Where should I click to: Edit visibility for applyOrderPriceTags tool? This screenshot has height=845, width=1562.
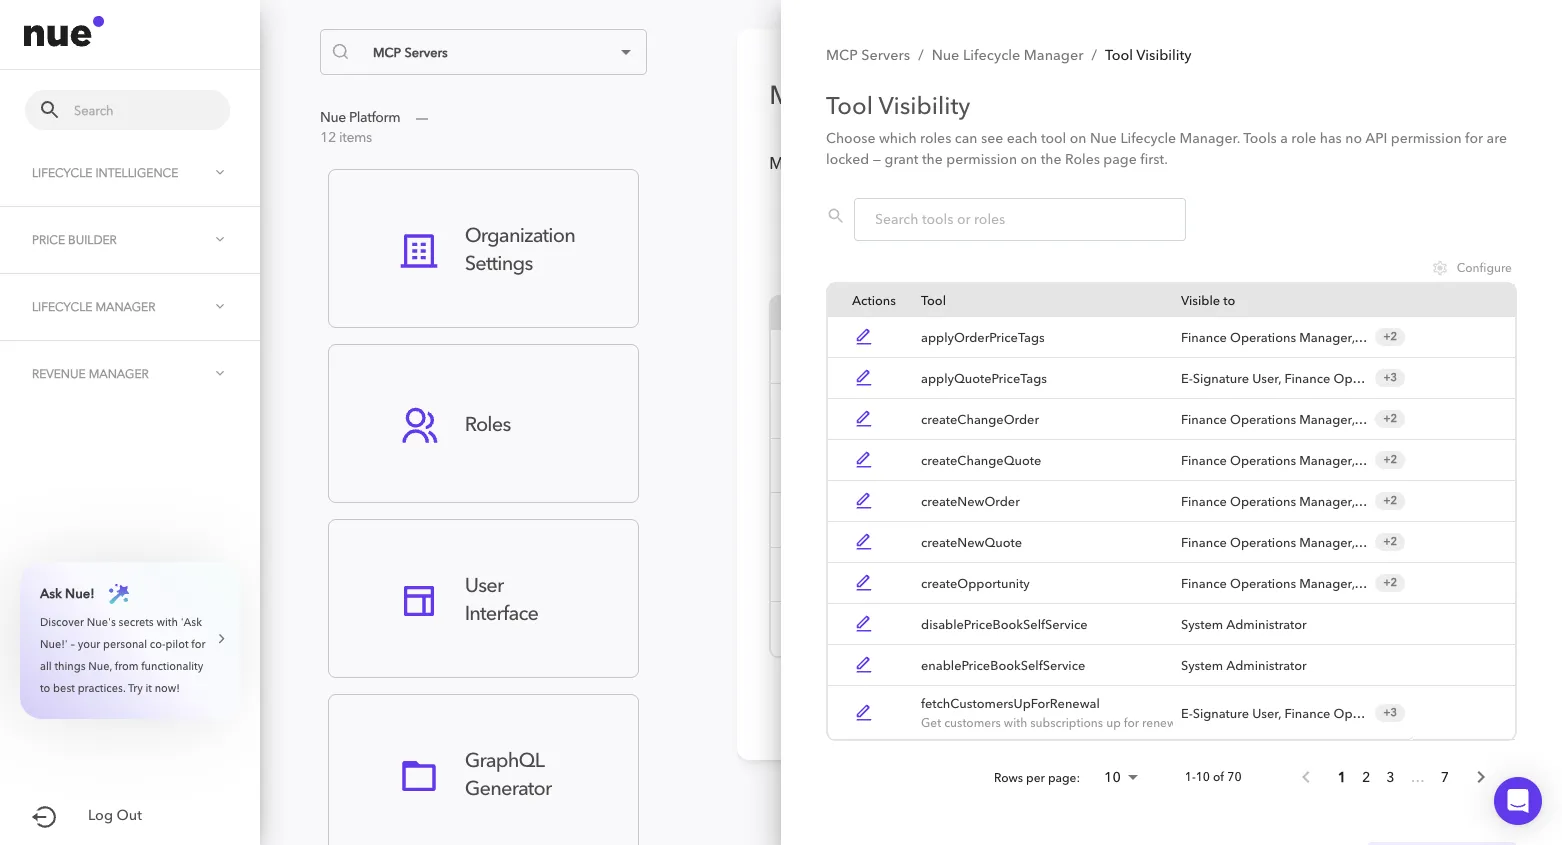[x=863, y=337]
